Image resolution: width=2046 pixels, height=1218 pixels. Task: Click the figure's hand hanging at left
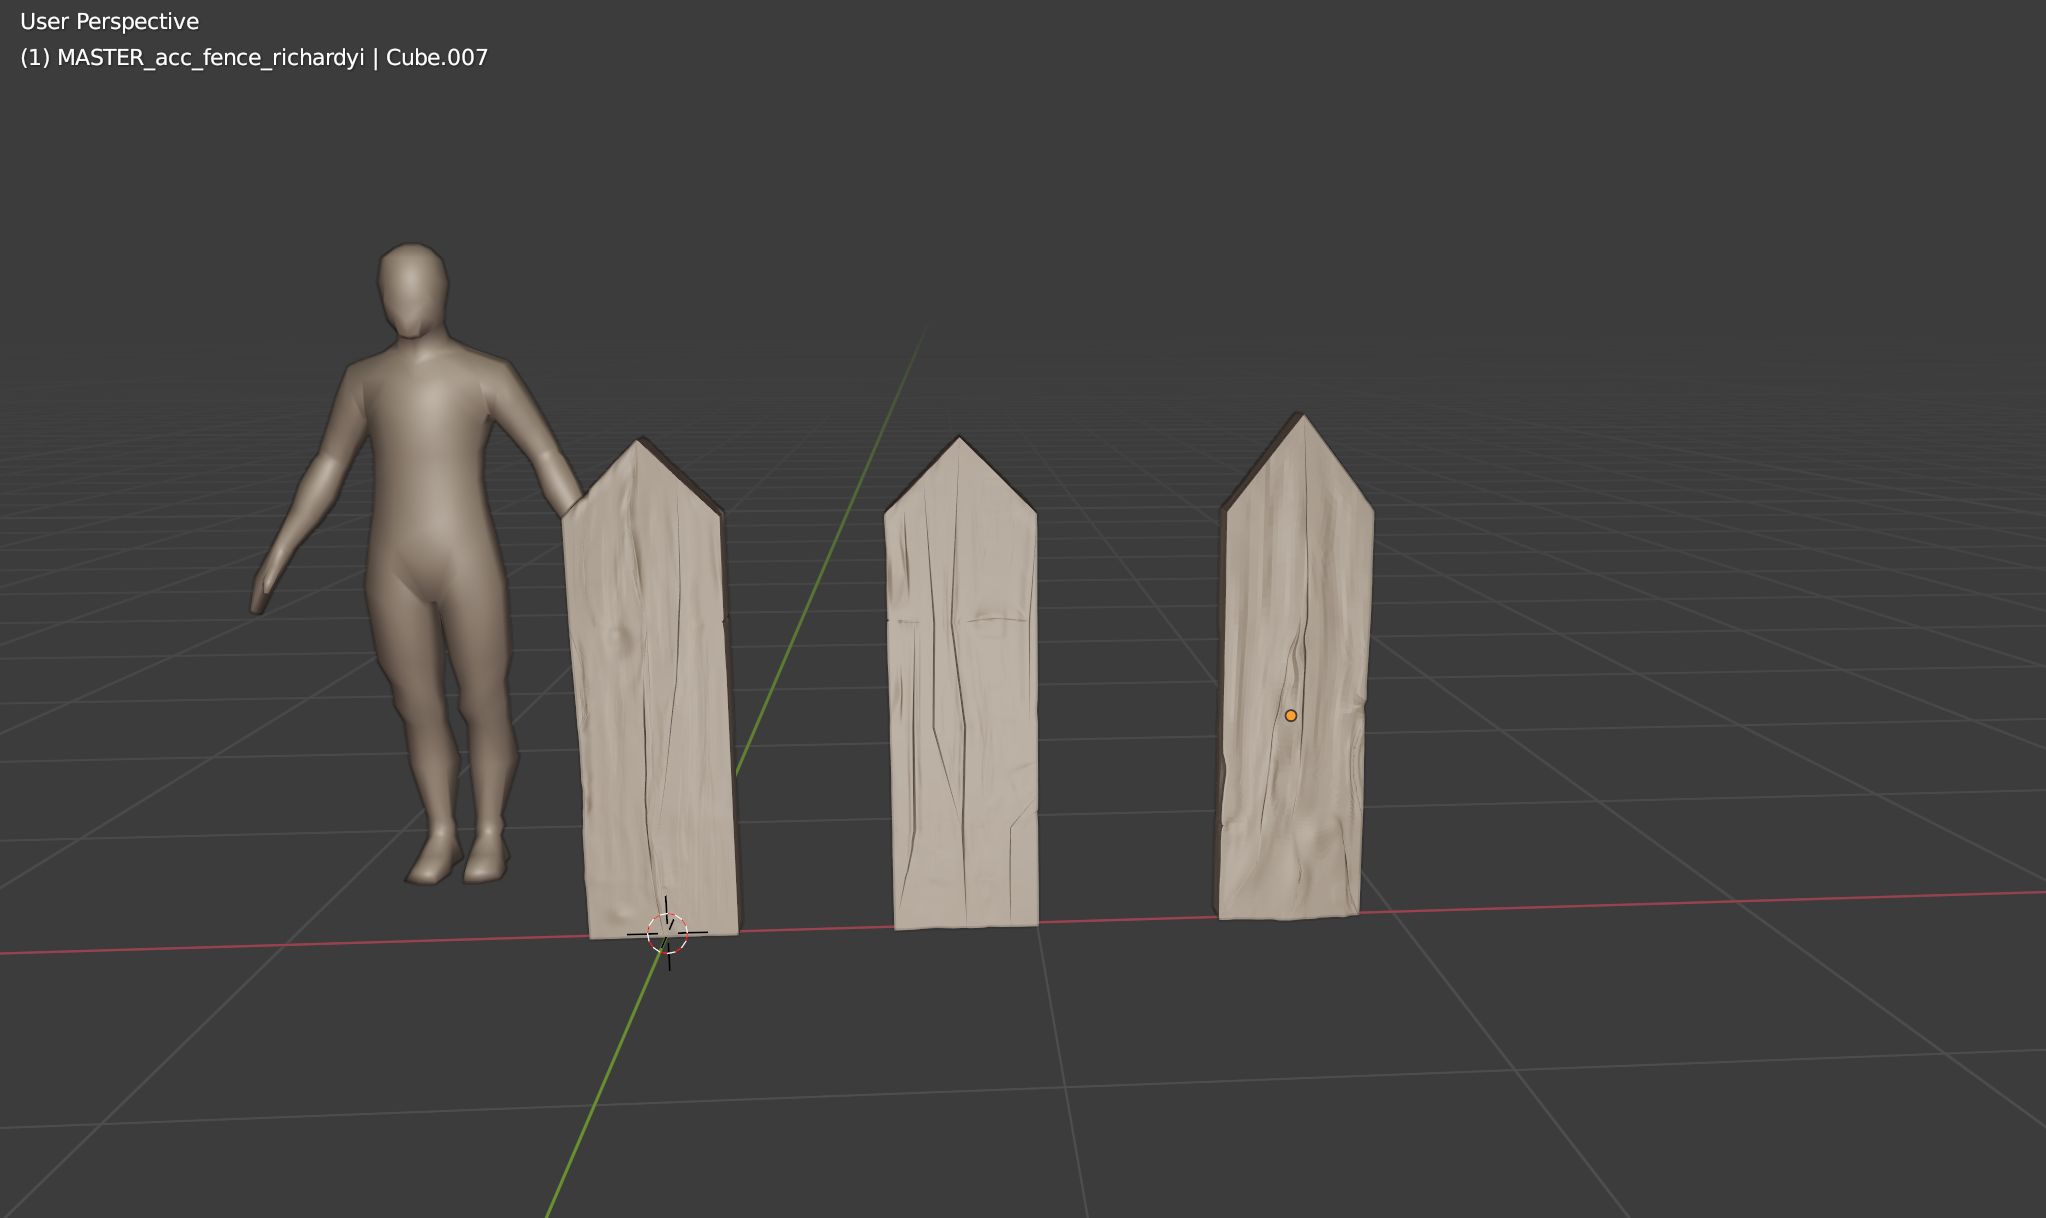coord(260,590)
